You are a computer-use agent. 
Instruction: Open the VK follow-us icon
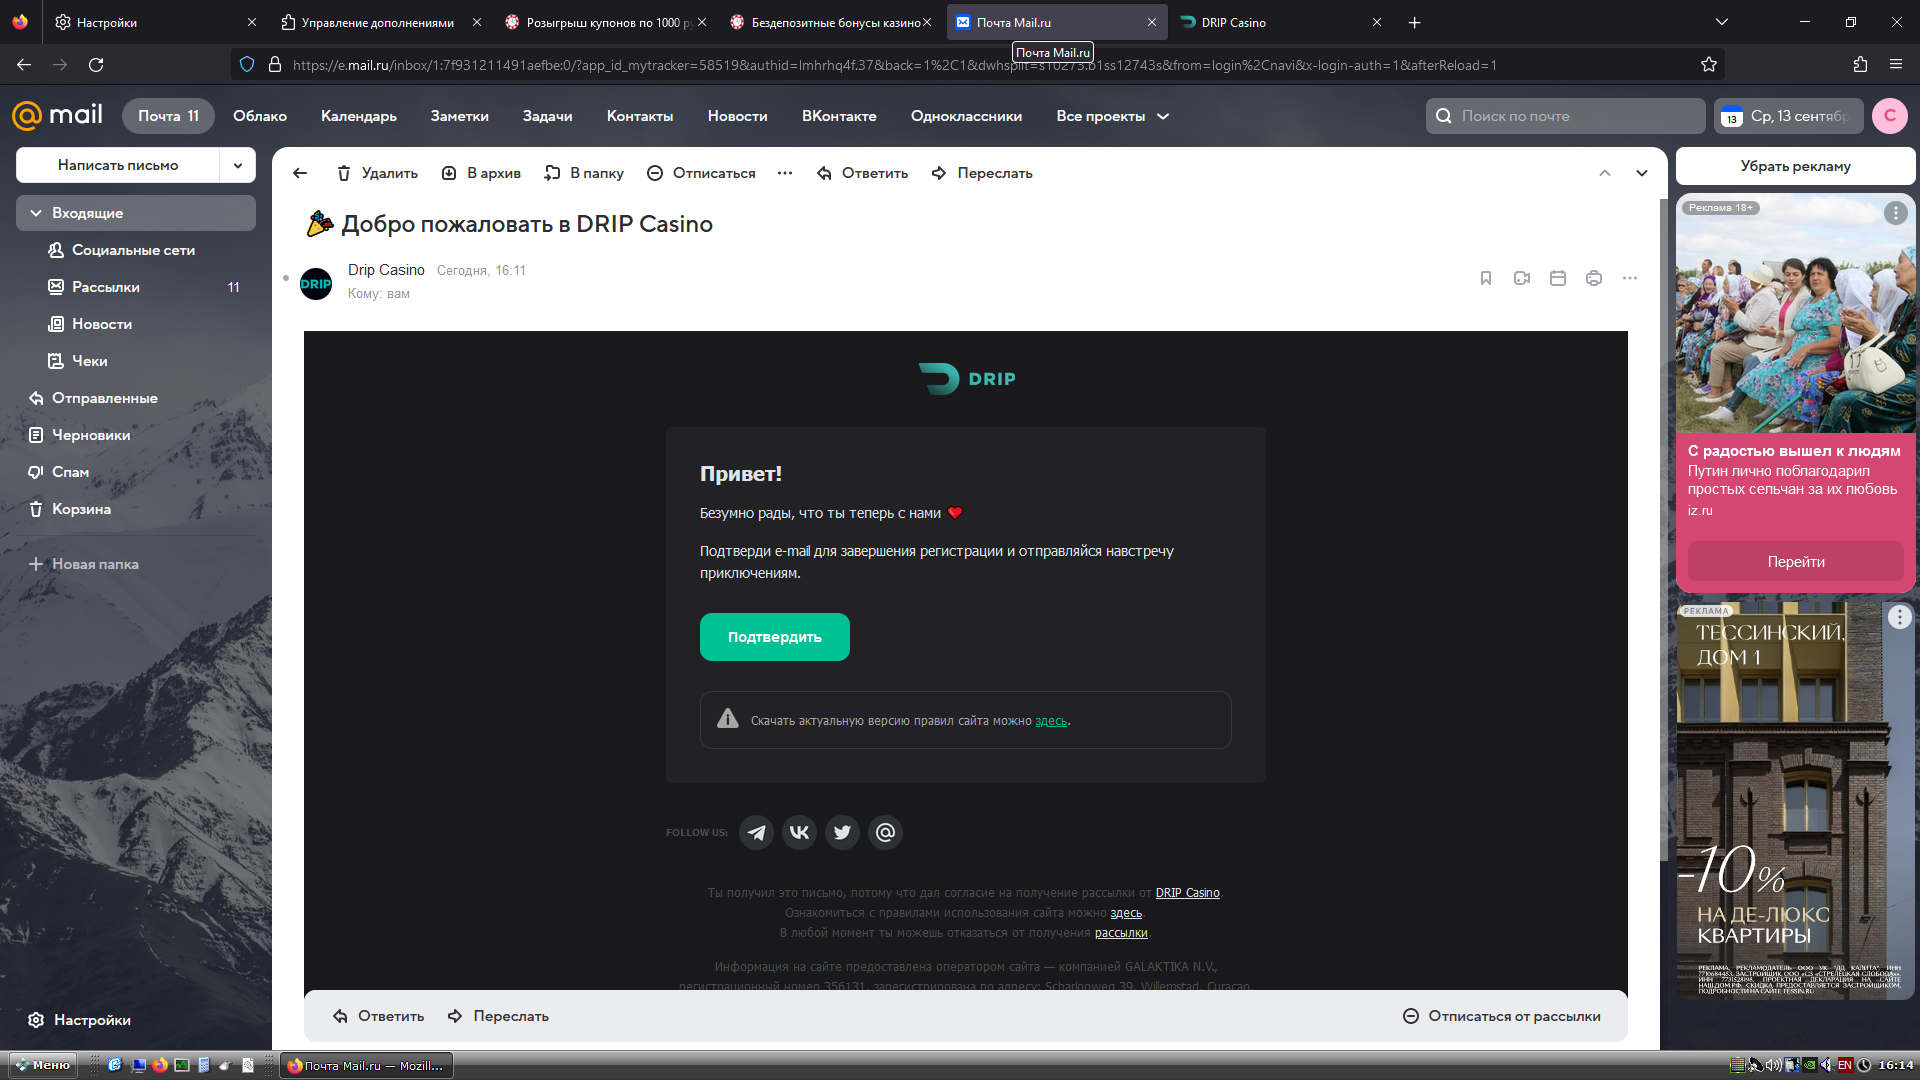click(x=799, y=832)
